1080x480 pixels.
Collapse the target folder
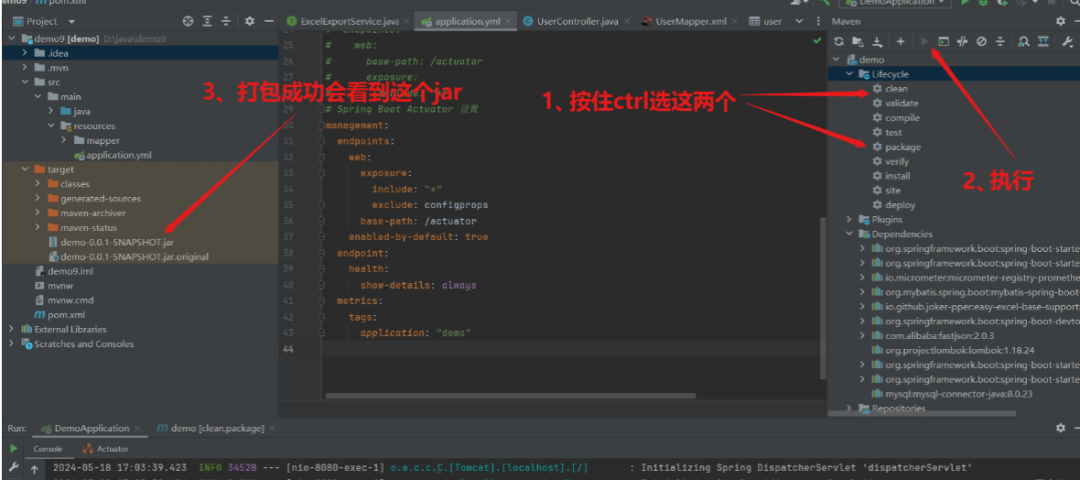[x=25, y=169]
